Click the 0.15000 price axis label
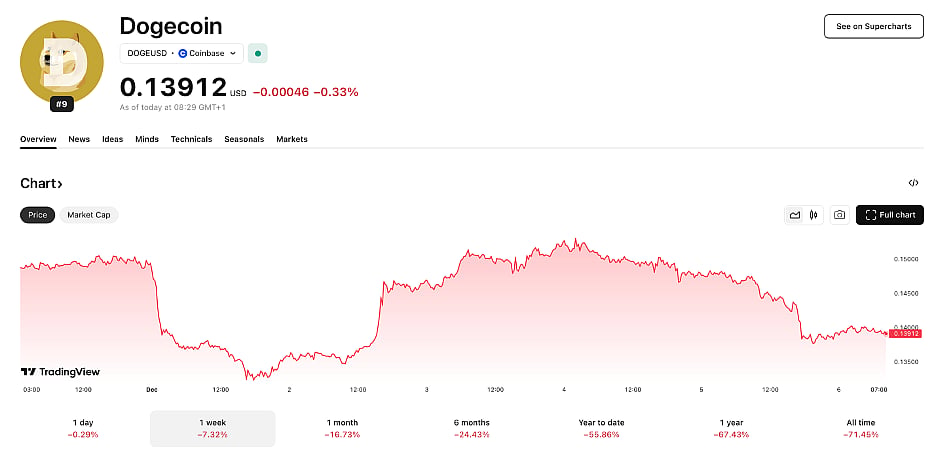This screenshot has width=936, height=464. point(906,259)
